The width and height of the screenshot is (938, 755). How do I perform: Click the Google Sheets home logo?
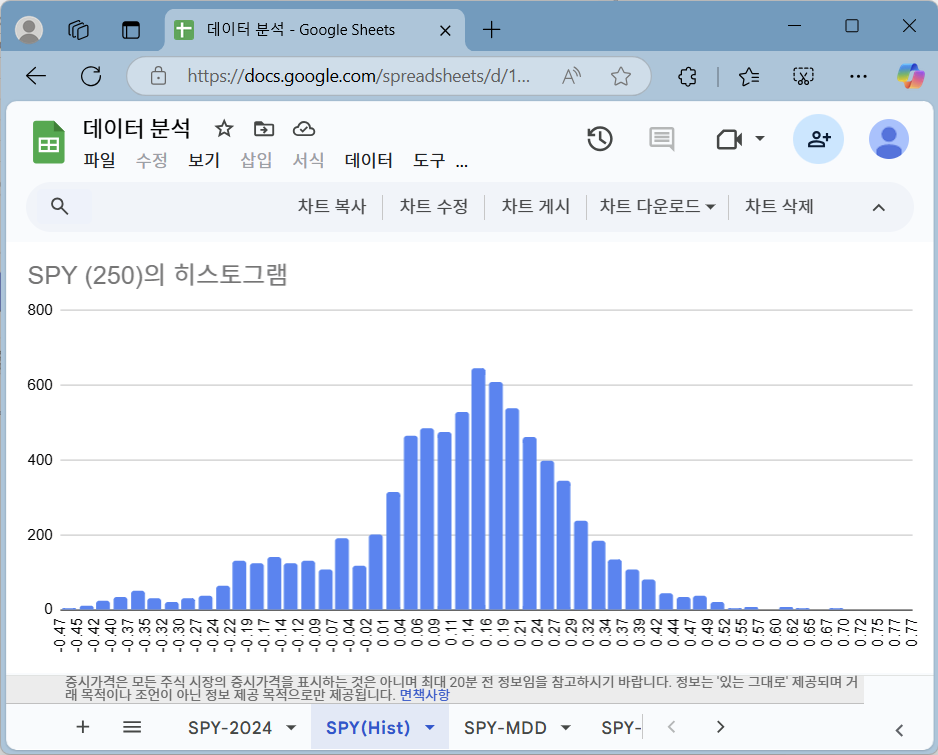point(48,142)
